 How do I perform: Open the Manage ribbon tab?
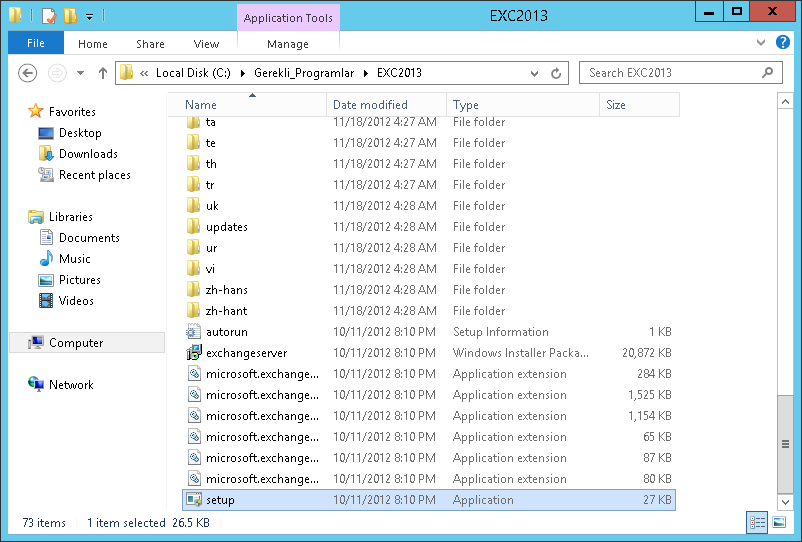[x=288, y=44]
